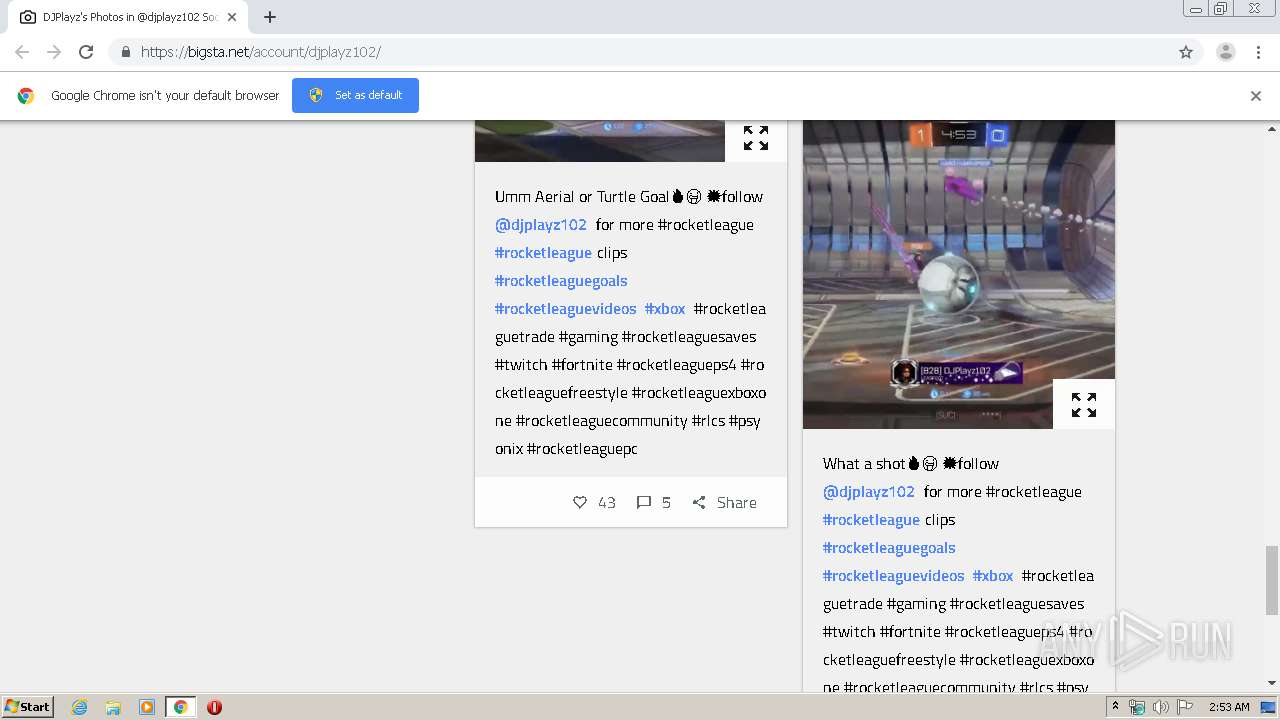Open media player from the taskbar
This screenshot has height=720, width=1280.
pos(147,707)
